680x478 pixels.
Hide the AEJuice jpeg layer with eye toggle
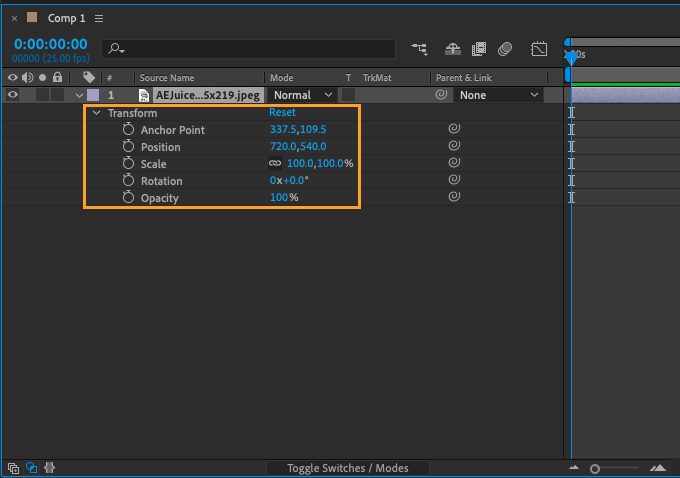tap(13, 95)
